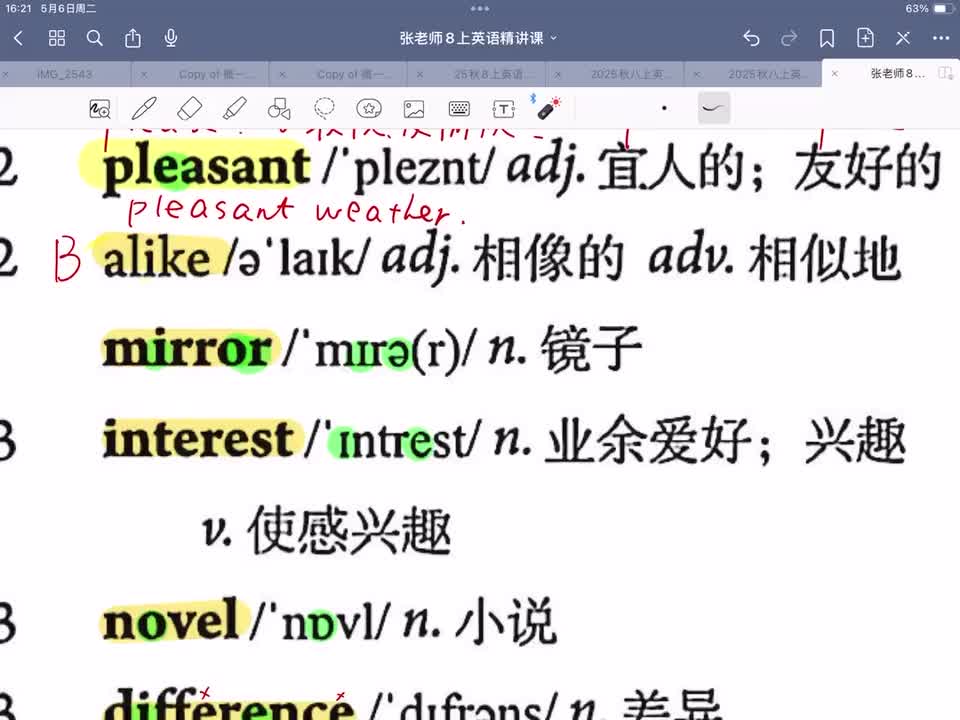Screen dimensions: 960x720
Task: Toggle read-only mode pen-cross icon
Action: tap(903, 39)
